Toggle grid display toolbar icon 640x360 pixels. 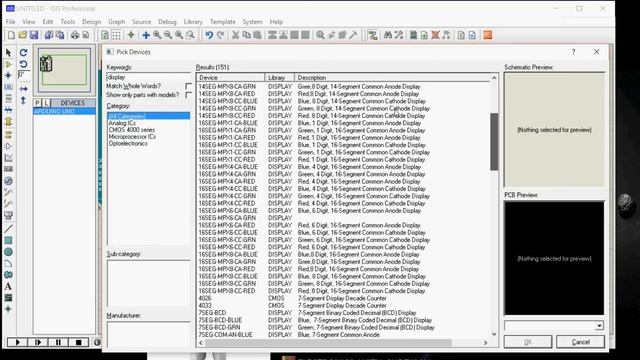116,35
